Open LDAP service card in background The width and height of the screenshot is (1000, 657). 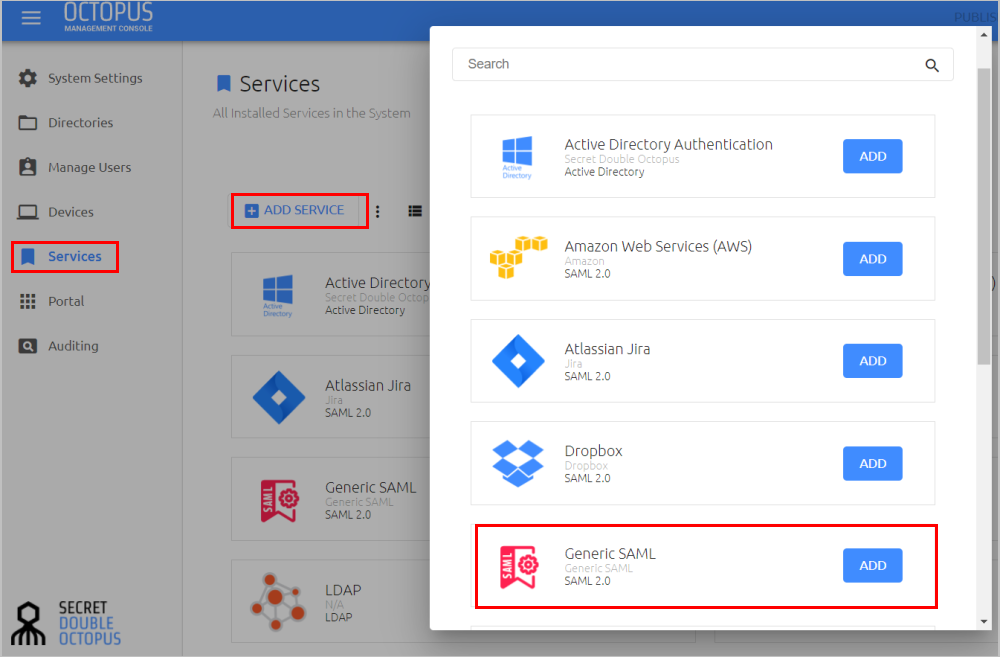pos(331,601)
